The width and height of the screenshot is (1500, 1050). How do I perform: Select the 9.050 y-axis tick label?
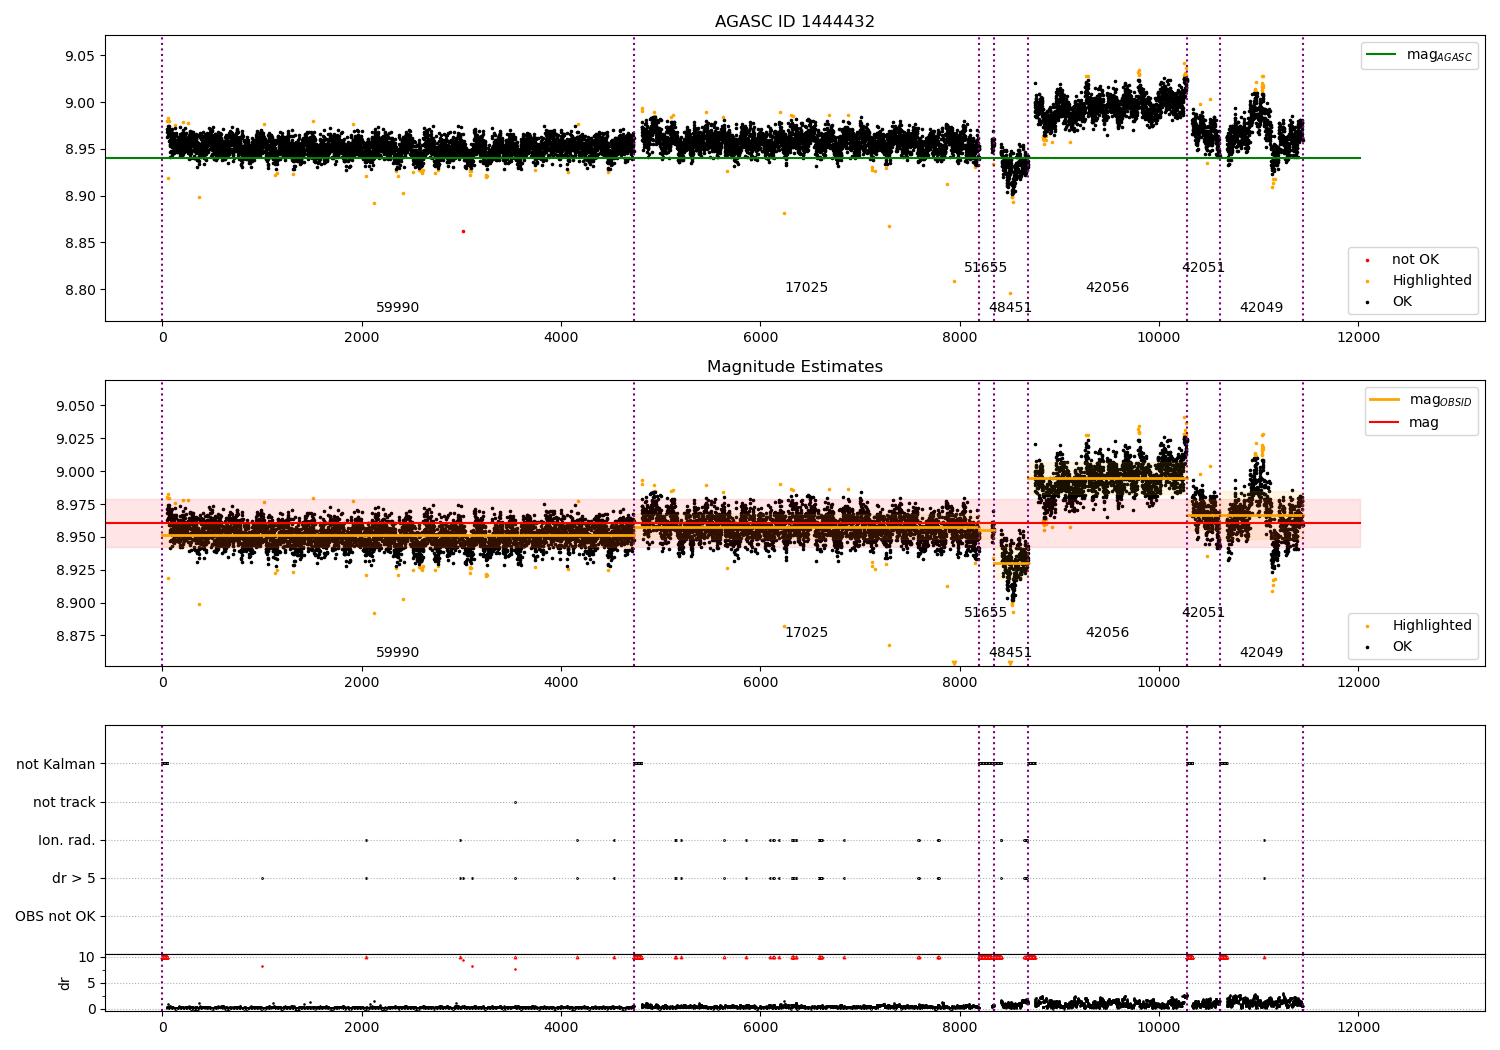point(77,406)
